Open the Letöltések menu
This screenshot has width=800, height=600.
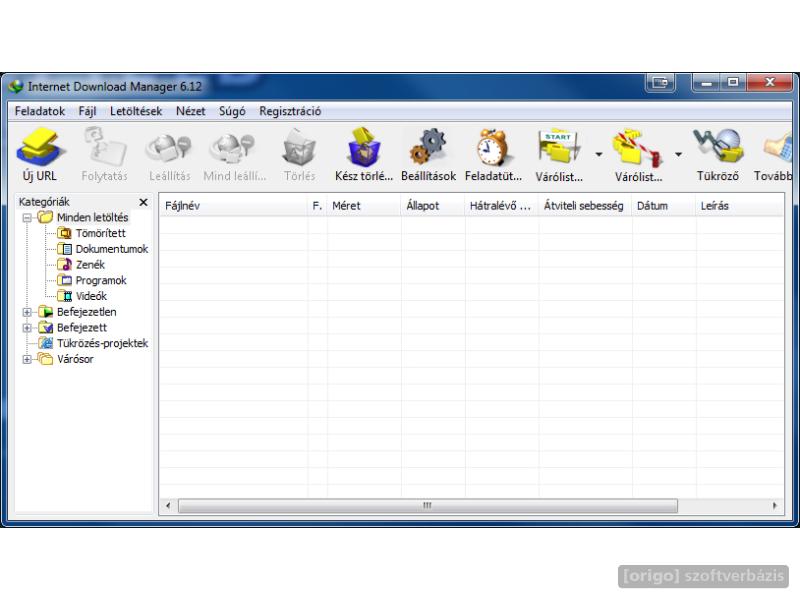coord(136,111)
